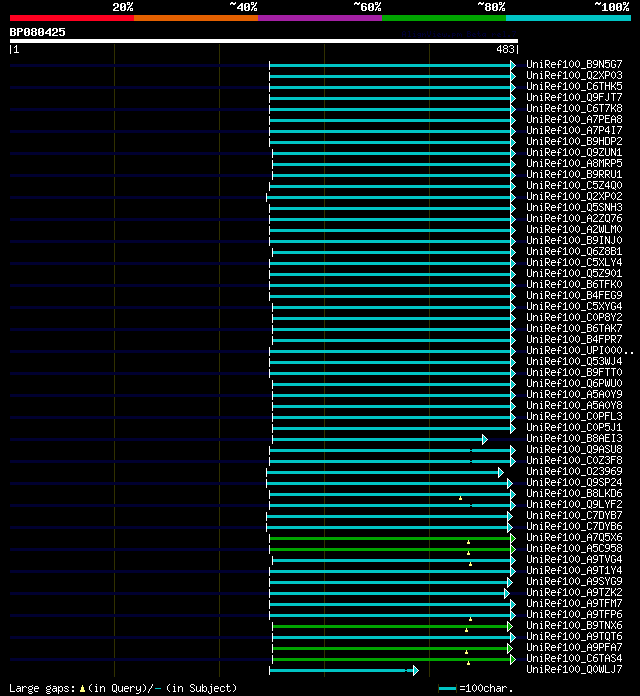
Task: Go to the UniRef100_A5C958 entry
Action: 574,549
